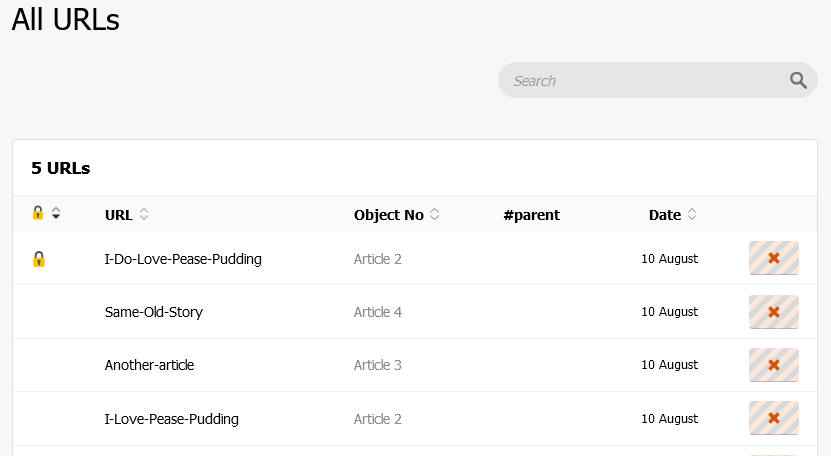Viewport: 831px width, 456px height.
Task: Delete the Another-article URL row
Action: (x=773, y=365)
